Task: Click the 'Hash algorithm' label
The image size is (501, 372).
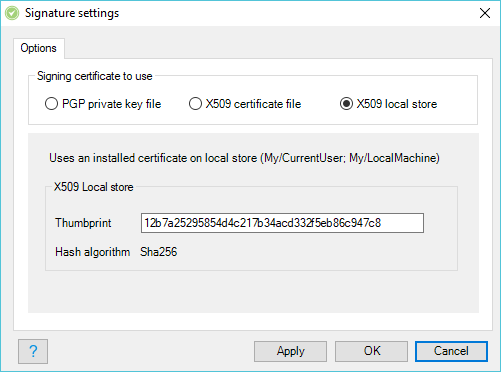Action: (93, 252)
